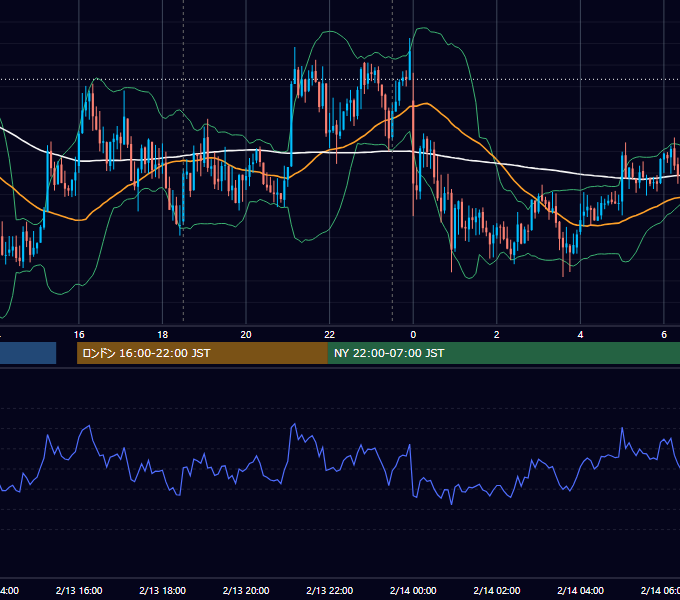Screen dimensions: 680x600
Task: Click the 2/13 18:00 date label
Action: pyautogui.click(x=163, y=590)
